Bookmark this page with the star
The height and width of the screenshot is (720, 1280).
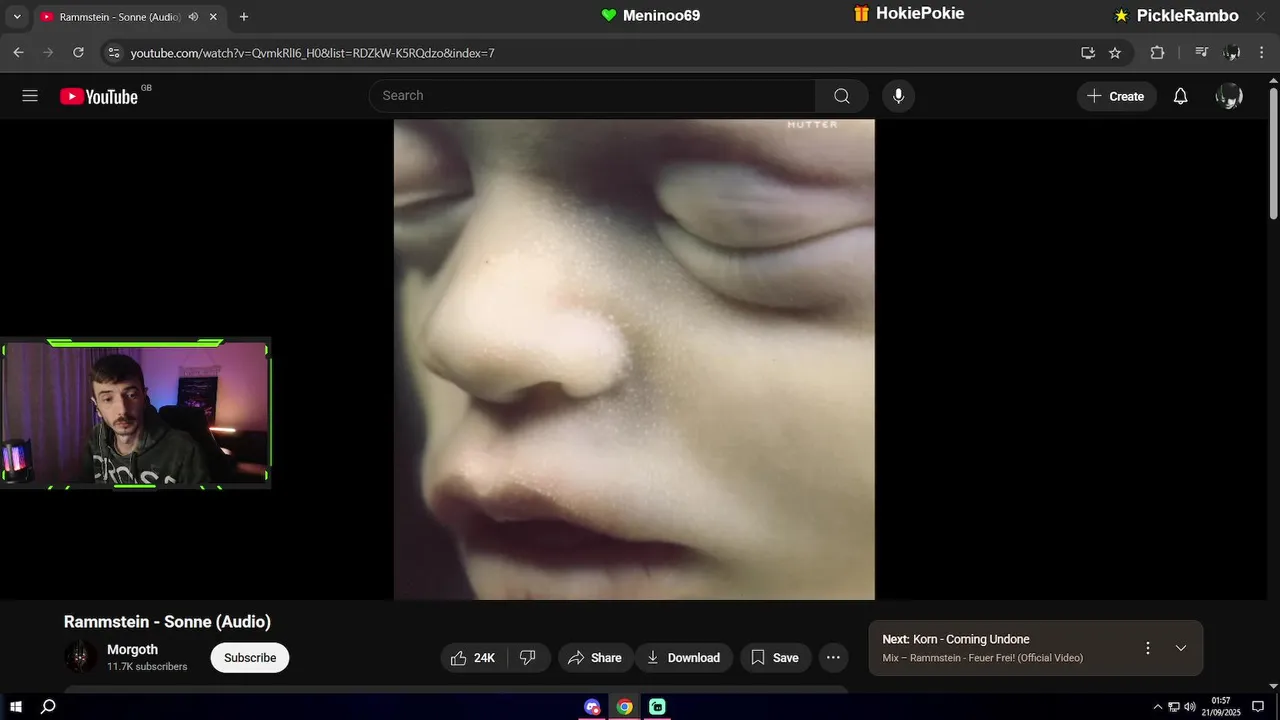(1115, 53)
